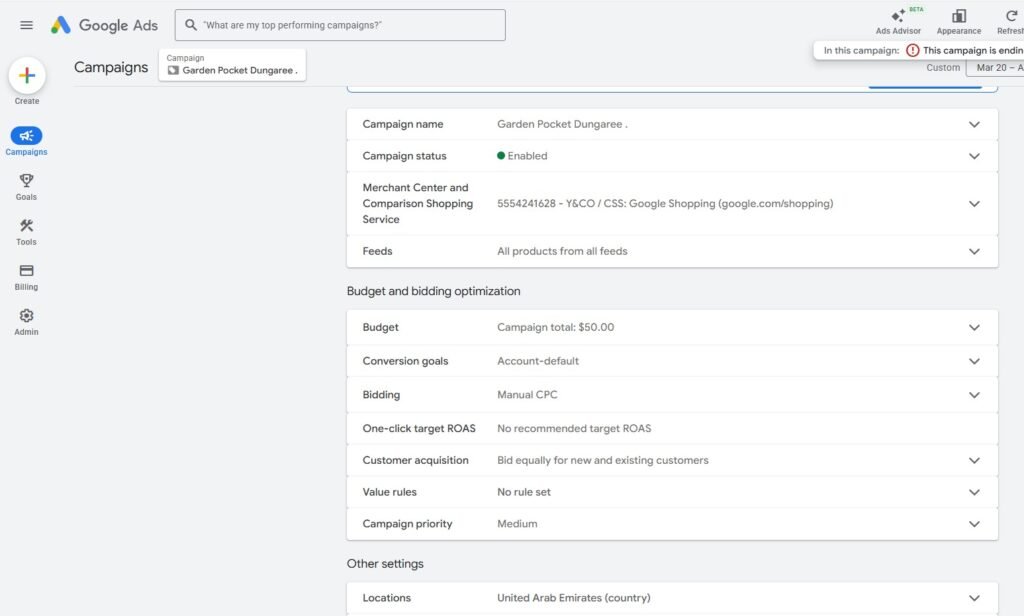
Task: Click 'This campaign is ending' notice
Action: pos(972,50)
